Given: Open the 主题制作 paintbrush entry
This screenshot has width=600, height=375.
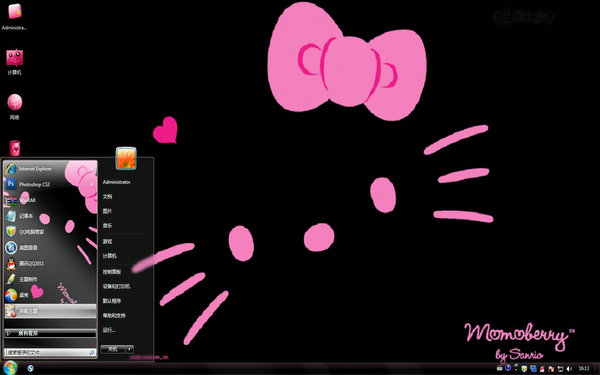Looking at the screenshot, I should (x=50, y=279).
